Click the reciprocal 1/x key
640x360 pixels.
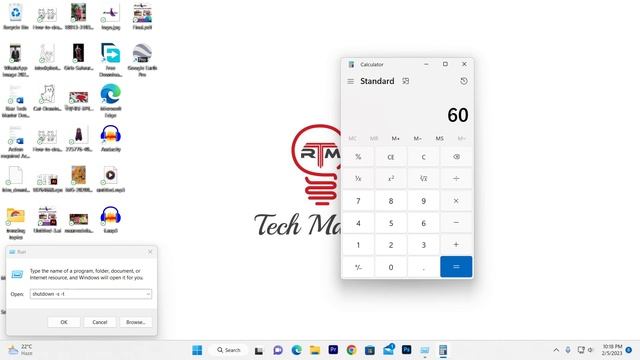click(x=358, y=179)
